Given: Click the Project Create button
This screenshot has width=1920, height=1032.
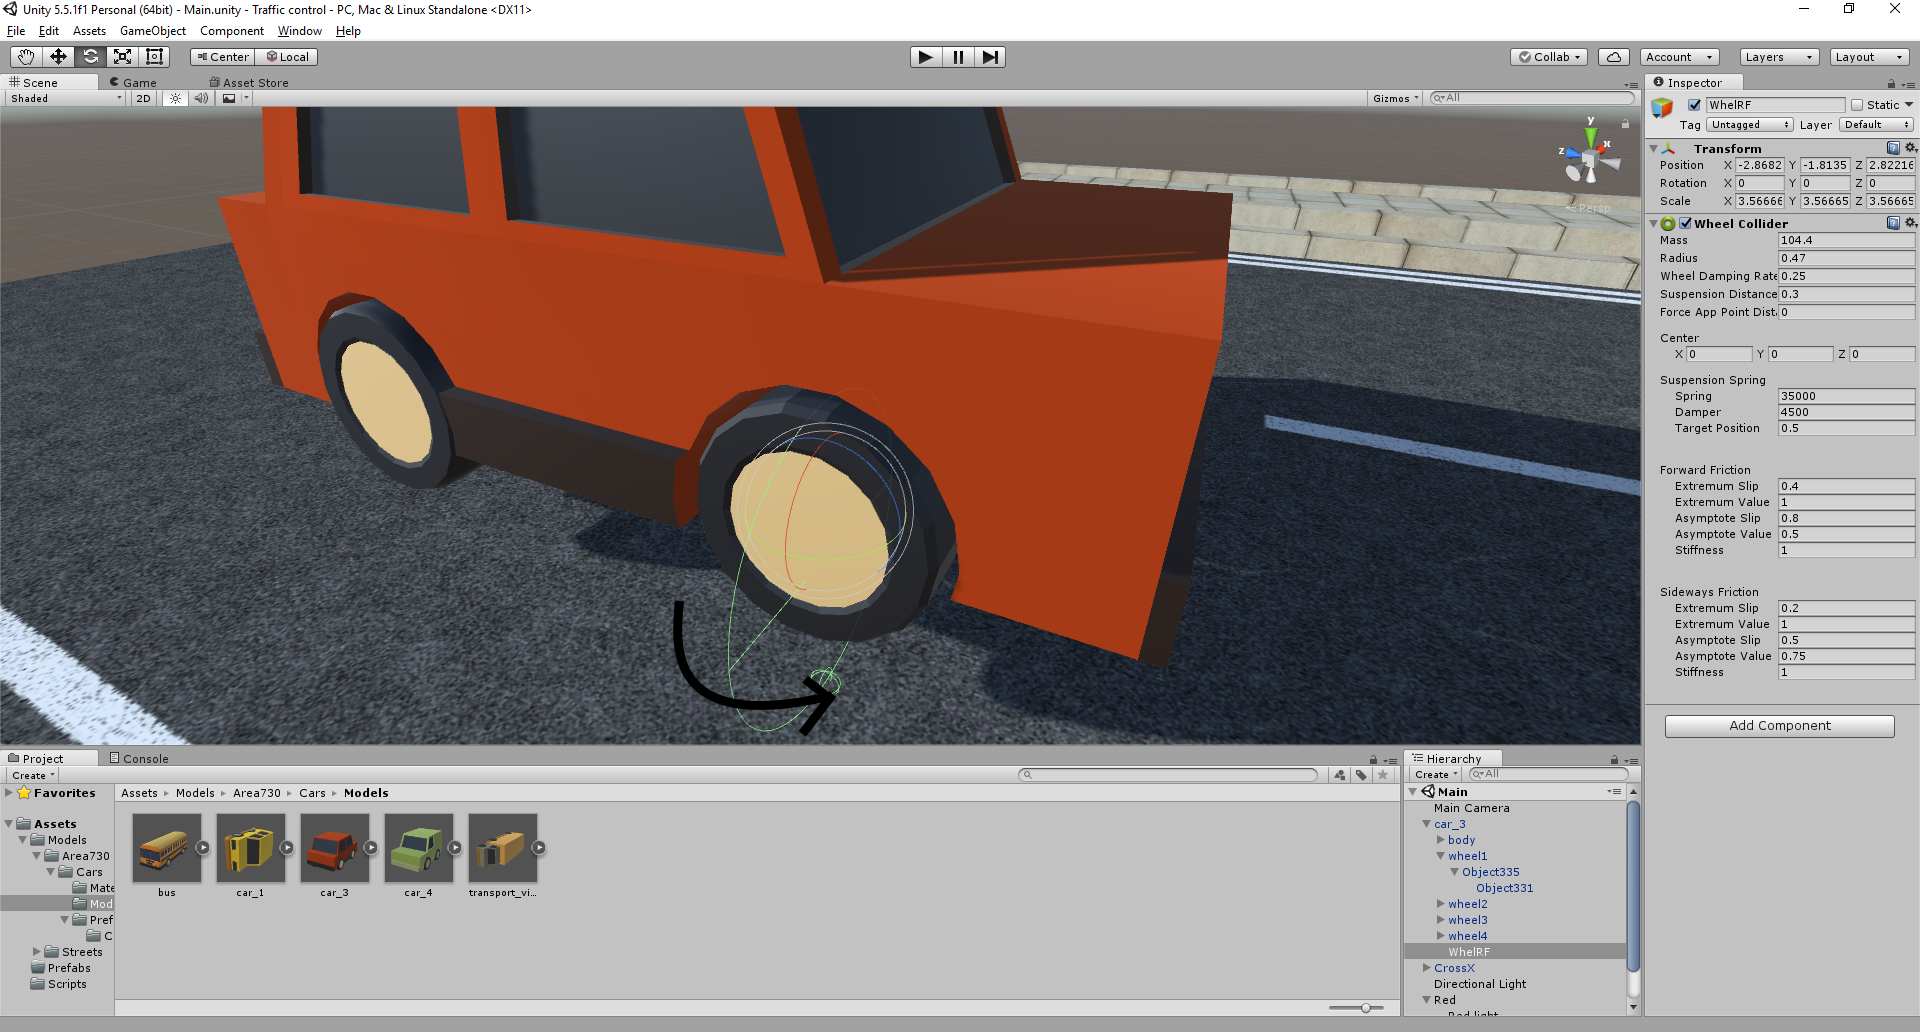Looking at the screenshot, I should click(x=34, y=775).
